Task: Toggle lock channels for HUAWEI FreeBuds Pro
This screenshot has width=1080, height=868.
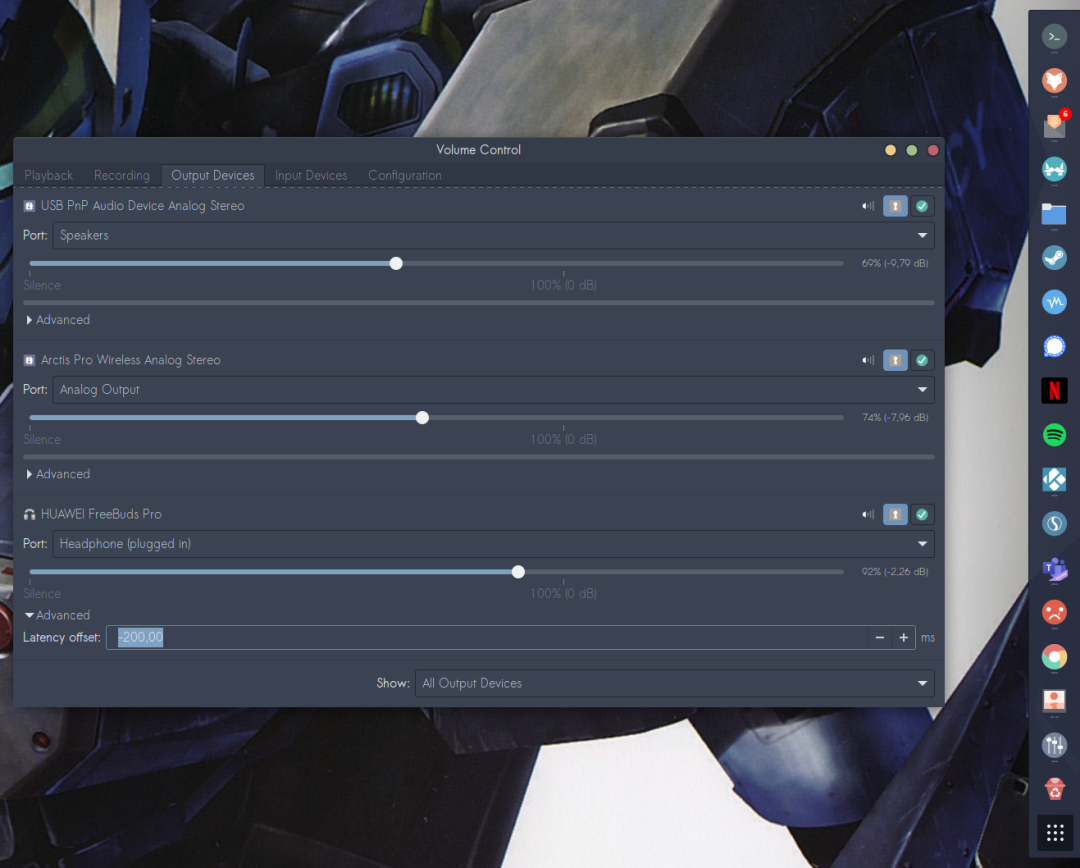Action: [x=895, y=515]
